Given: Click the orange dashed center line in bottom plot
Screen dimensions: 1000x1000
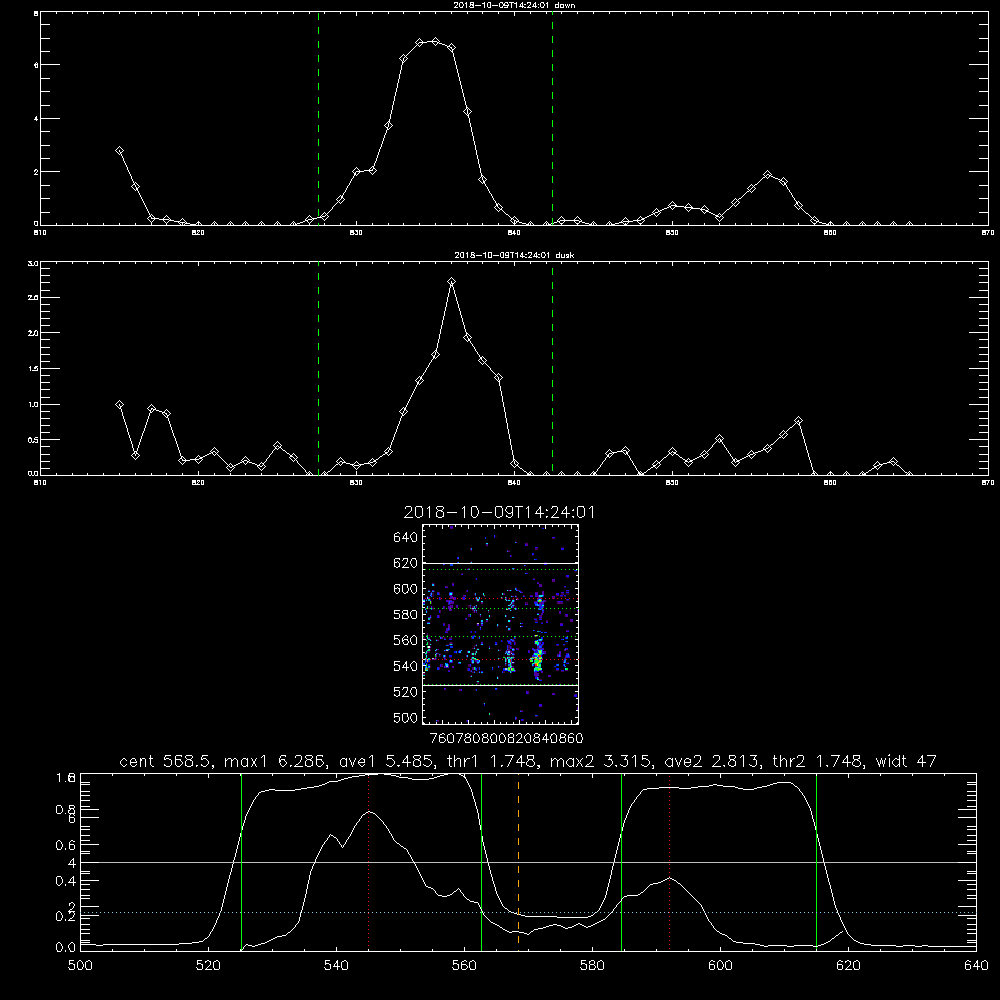Looking at the screenshot, I should click(518, 861).
